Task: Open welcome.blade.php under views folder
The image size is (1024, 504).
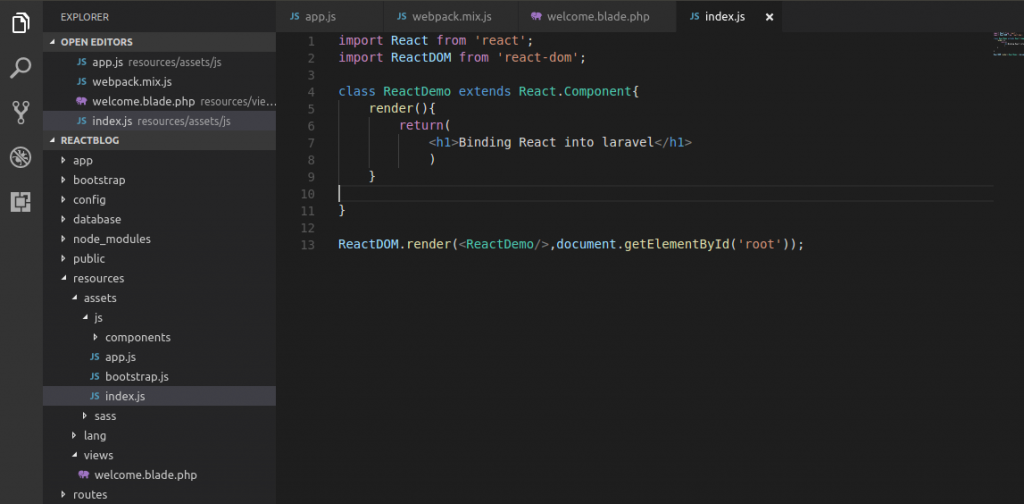Action: coord(159,475)
